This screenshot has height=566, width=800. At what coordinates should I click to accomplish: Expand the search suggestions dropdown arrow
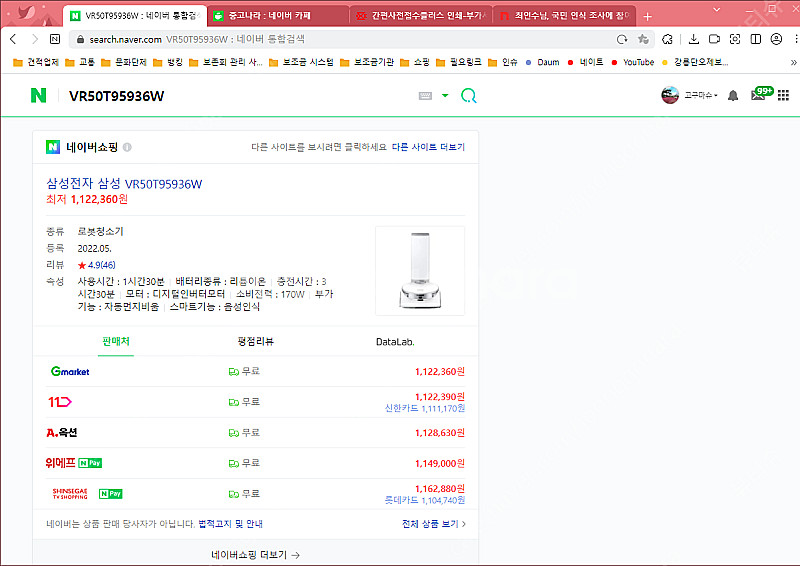pyautogui.click(x=445, y=95)
